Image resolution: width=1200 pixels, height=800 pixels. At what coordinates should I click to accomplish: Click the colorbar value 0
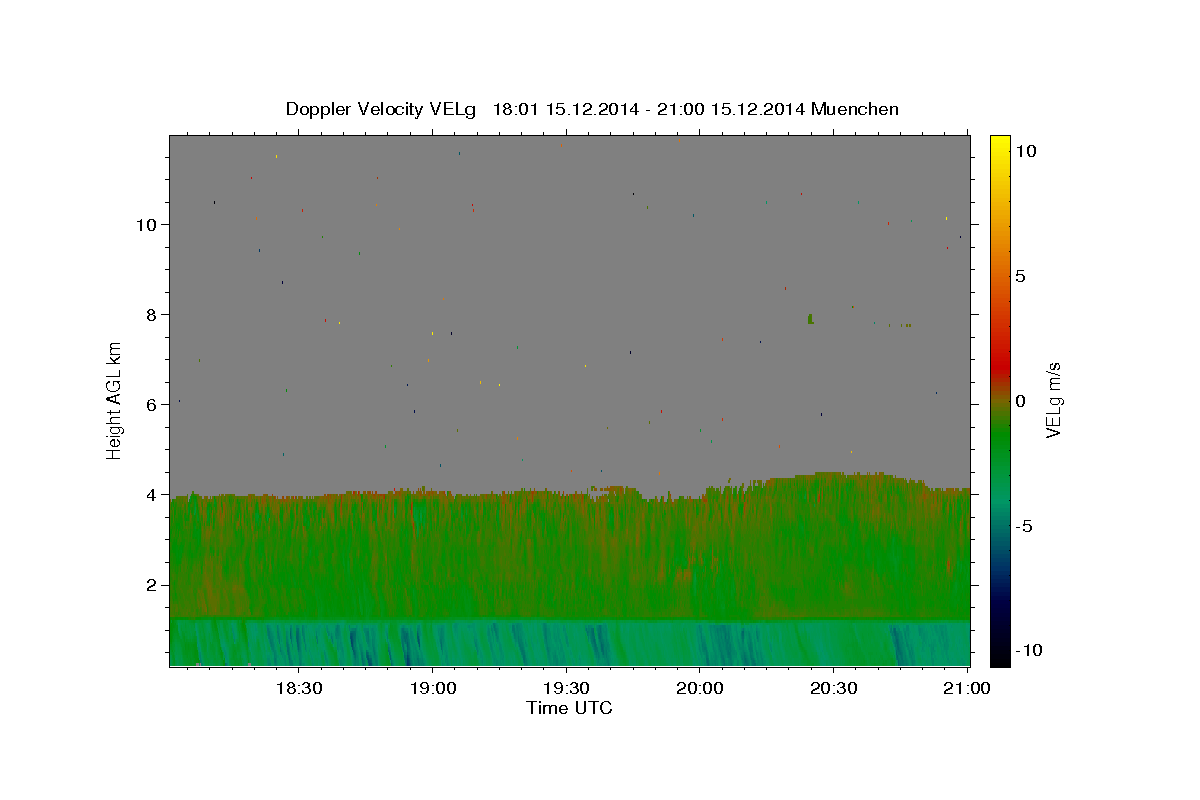[x=1020, y=401]
